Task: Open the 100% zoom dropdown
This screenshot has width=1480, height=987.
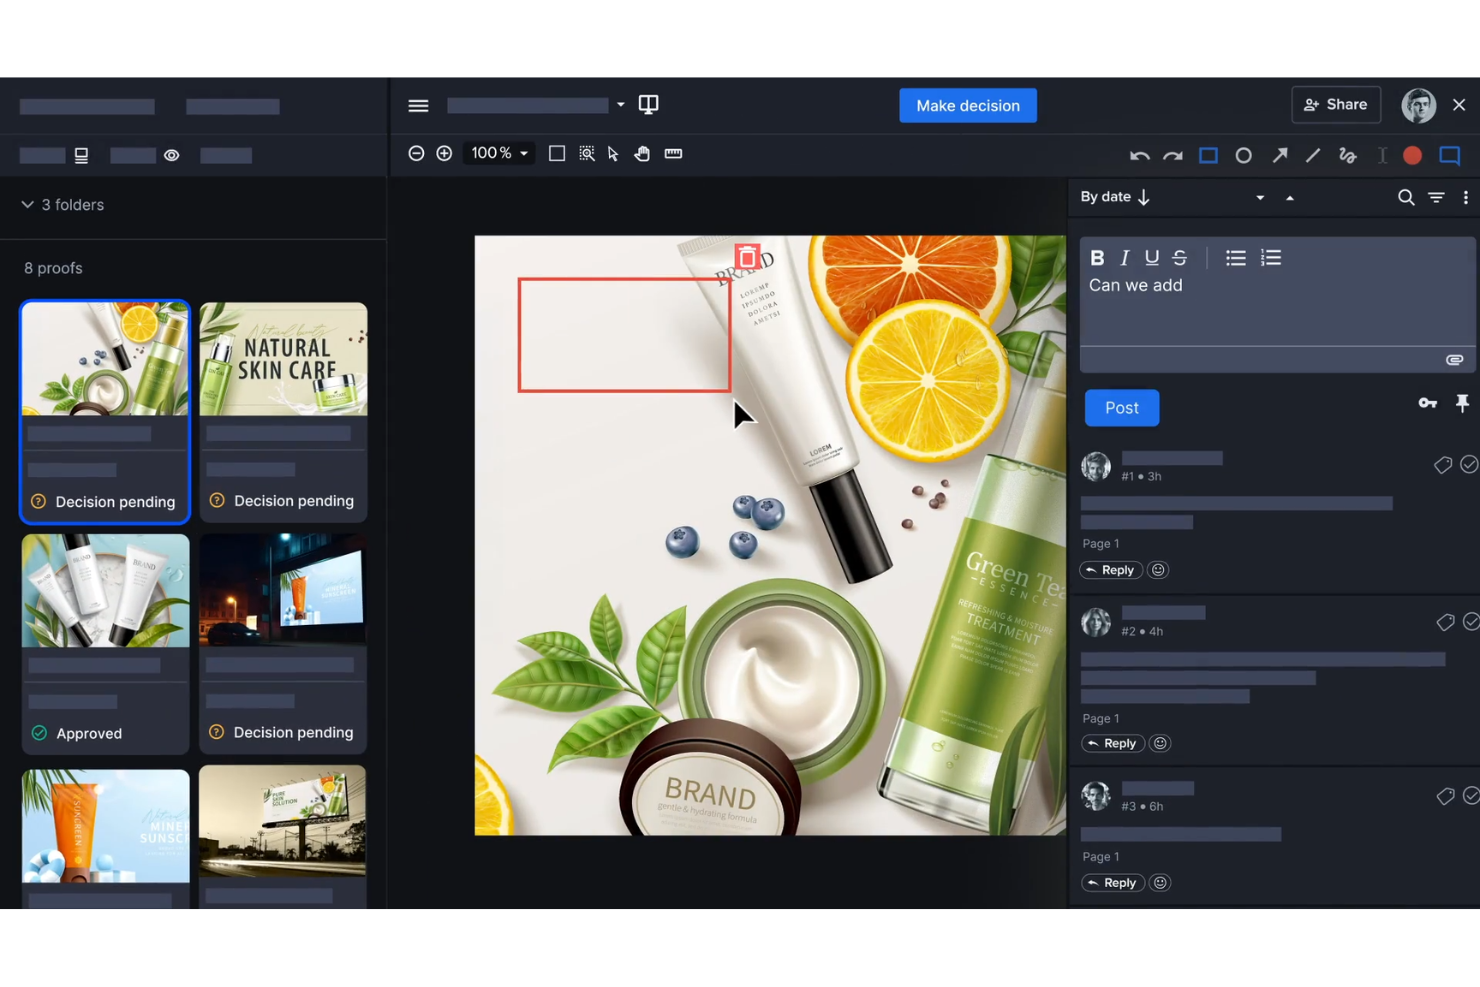Action: [x=499, y=153]
